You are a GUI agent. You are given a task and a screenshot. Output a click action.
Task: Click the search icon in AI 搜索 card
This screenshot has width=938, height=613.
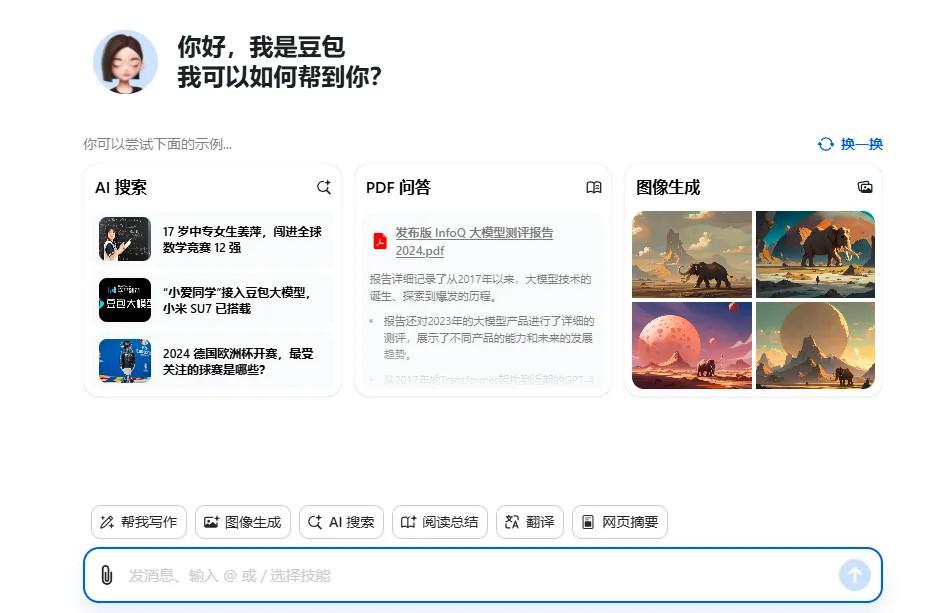(324, 187)
